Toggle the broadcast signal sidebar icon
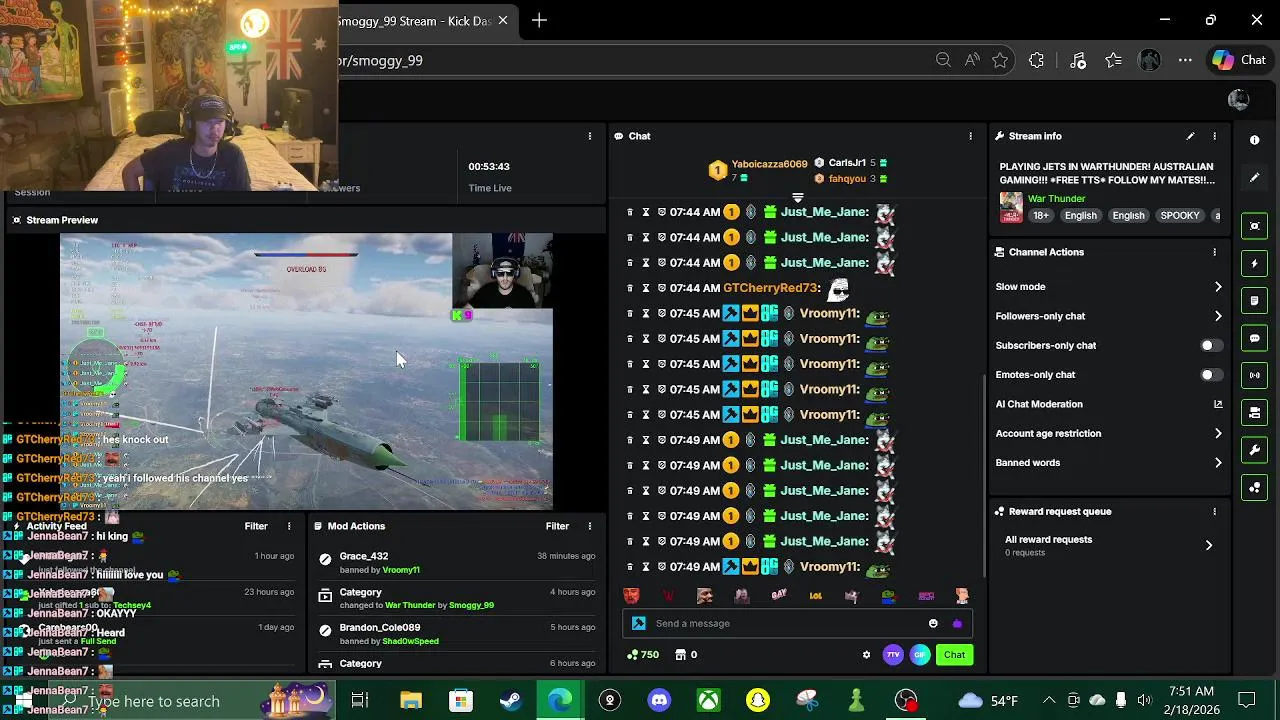Screen dimensions: 1280x720 click(x=1255, y=375)
